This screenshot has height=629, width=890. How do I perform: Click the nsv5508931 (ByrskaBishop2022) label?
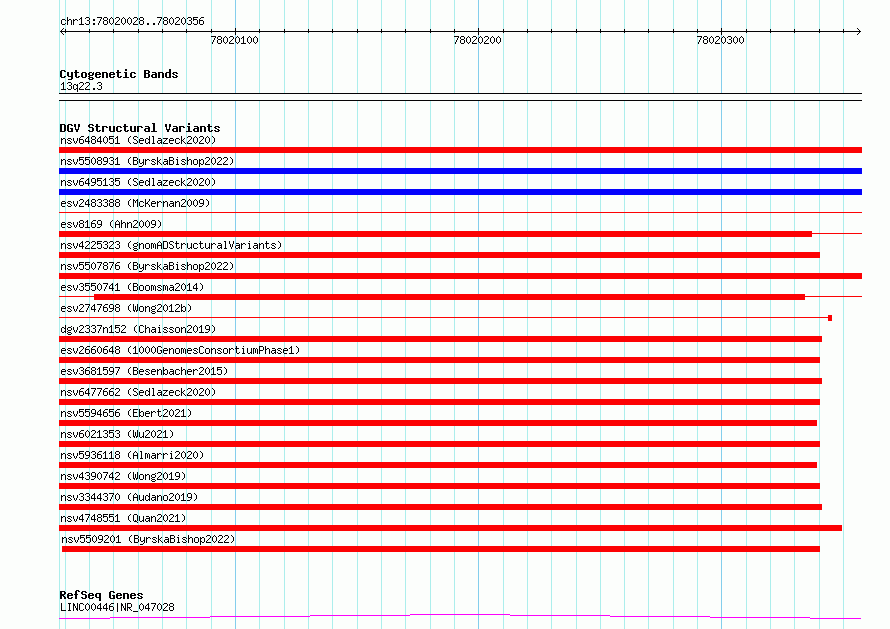[x=147, y=161]
